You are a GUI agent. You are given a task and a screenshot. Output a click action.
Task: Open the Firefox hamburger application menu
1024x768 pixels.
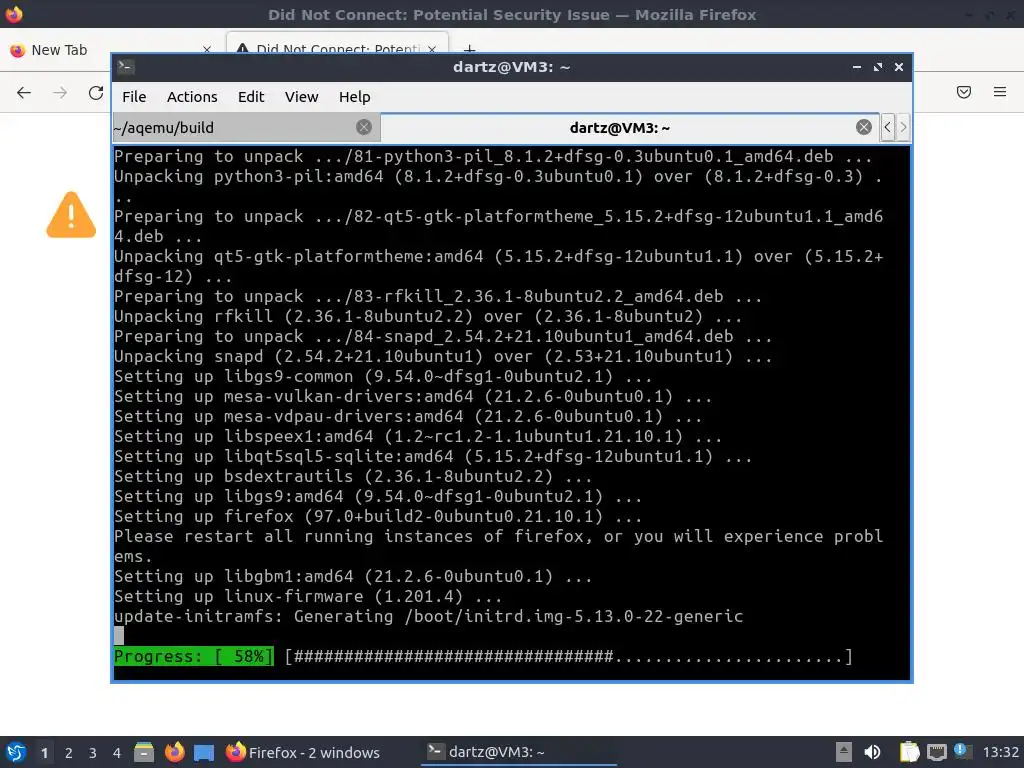pyautogui.click(x=1000, y=92)
